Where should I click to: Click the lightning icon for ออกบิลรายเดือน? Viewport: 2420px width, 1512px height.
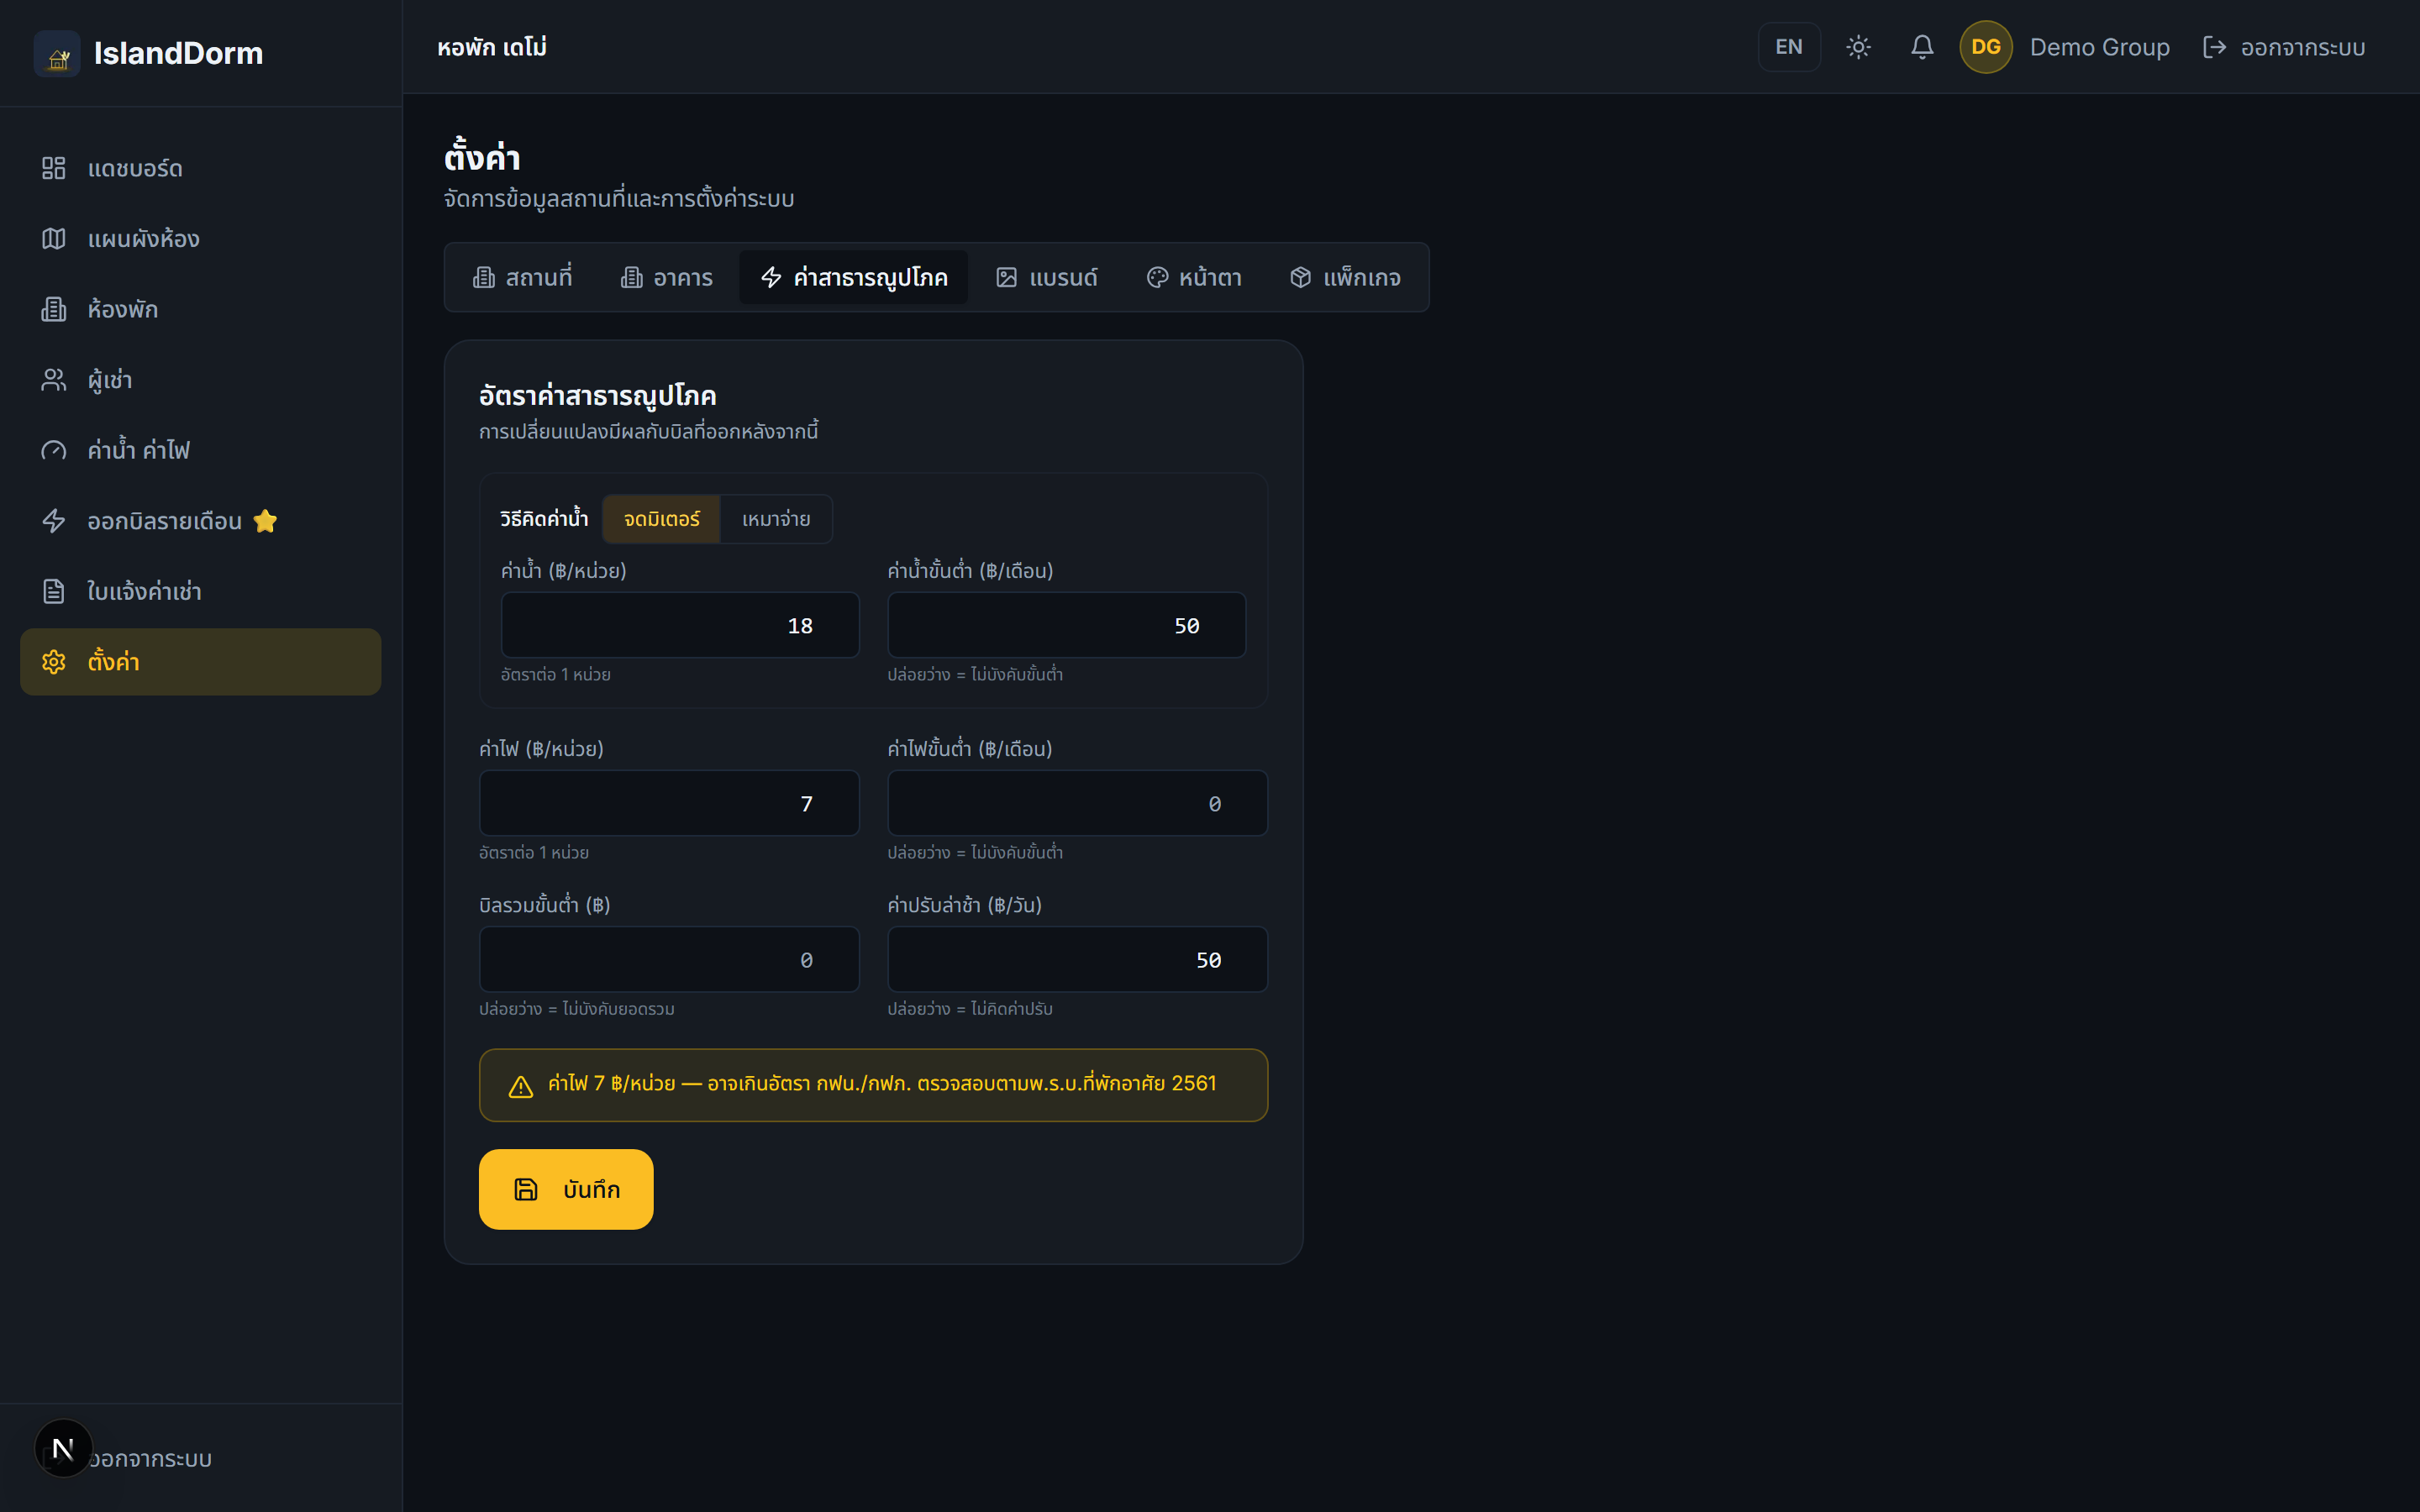tap(54, 521)
